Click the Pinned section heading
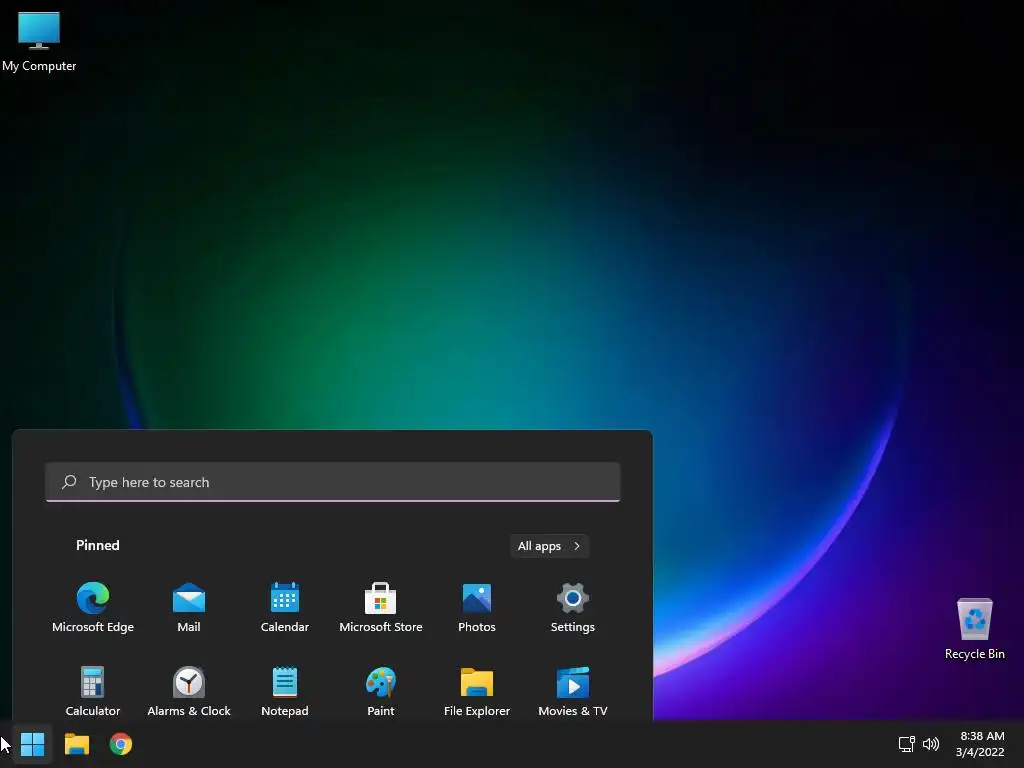 click(x=98, y=545)
